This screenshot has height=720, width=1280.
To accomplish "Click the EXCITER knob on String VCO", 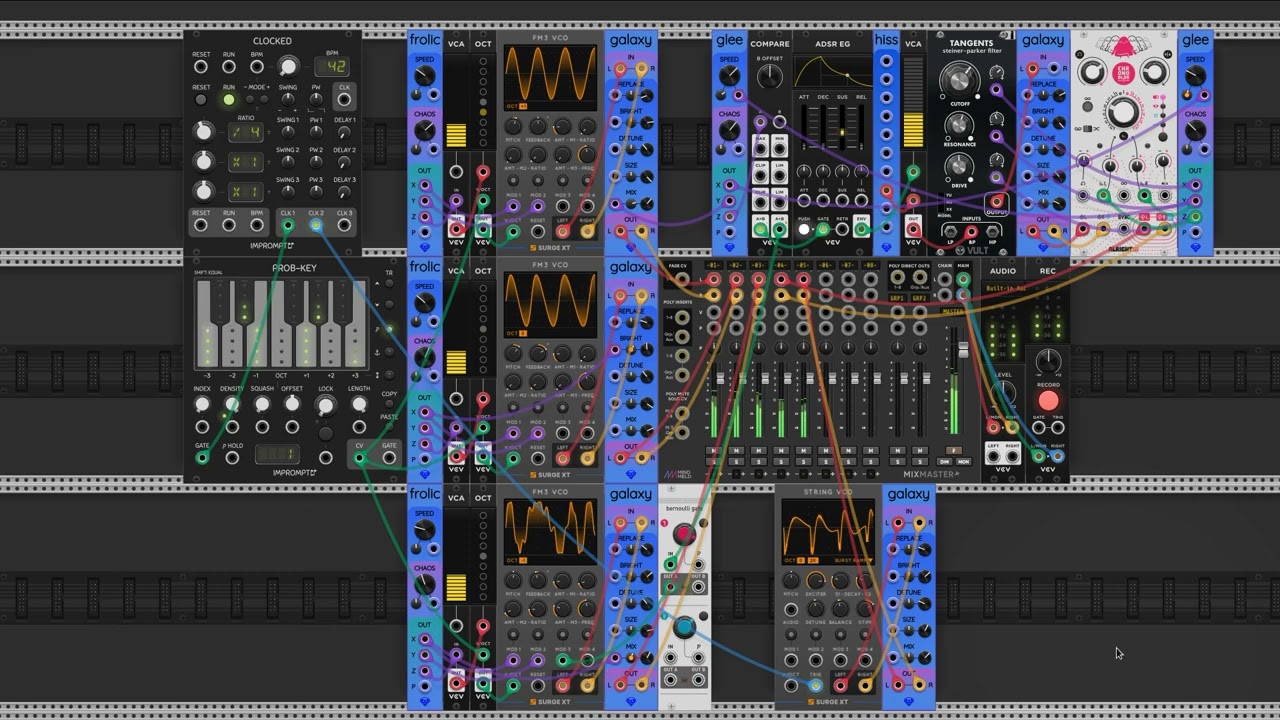I will 815,581.
